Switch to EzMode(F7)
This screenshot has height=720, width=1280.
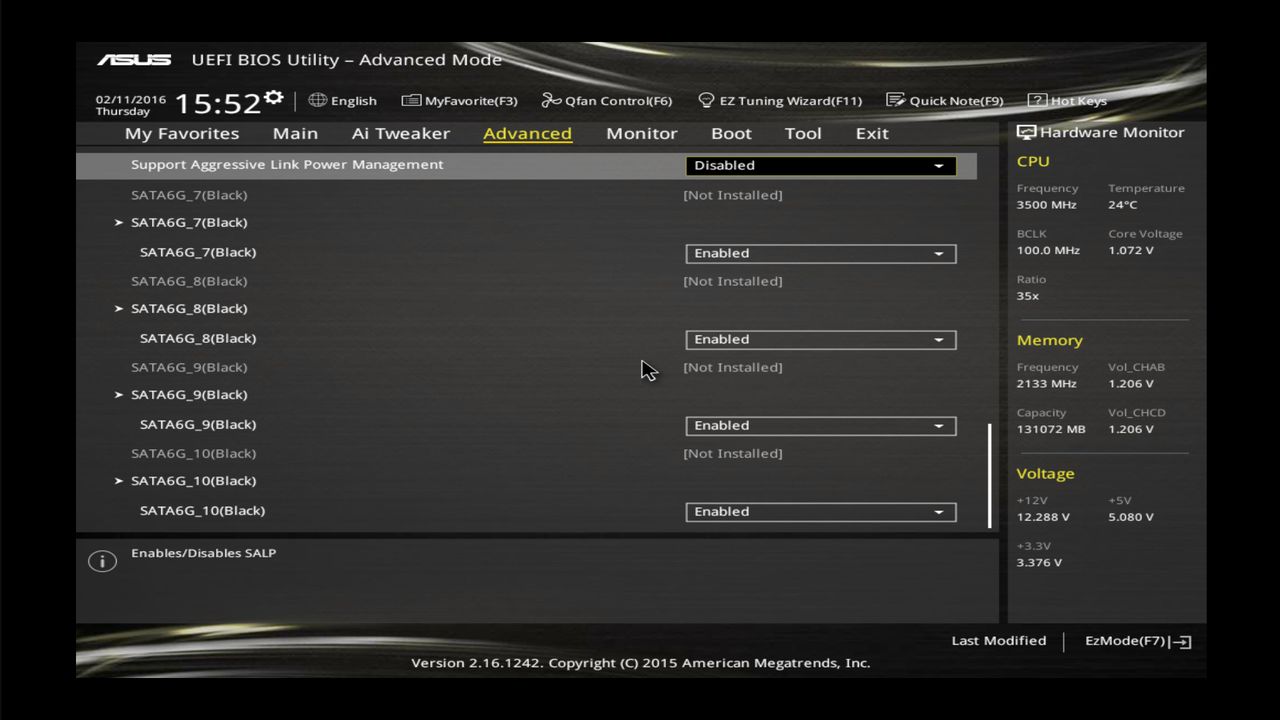point(1138,641)
